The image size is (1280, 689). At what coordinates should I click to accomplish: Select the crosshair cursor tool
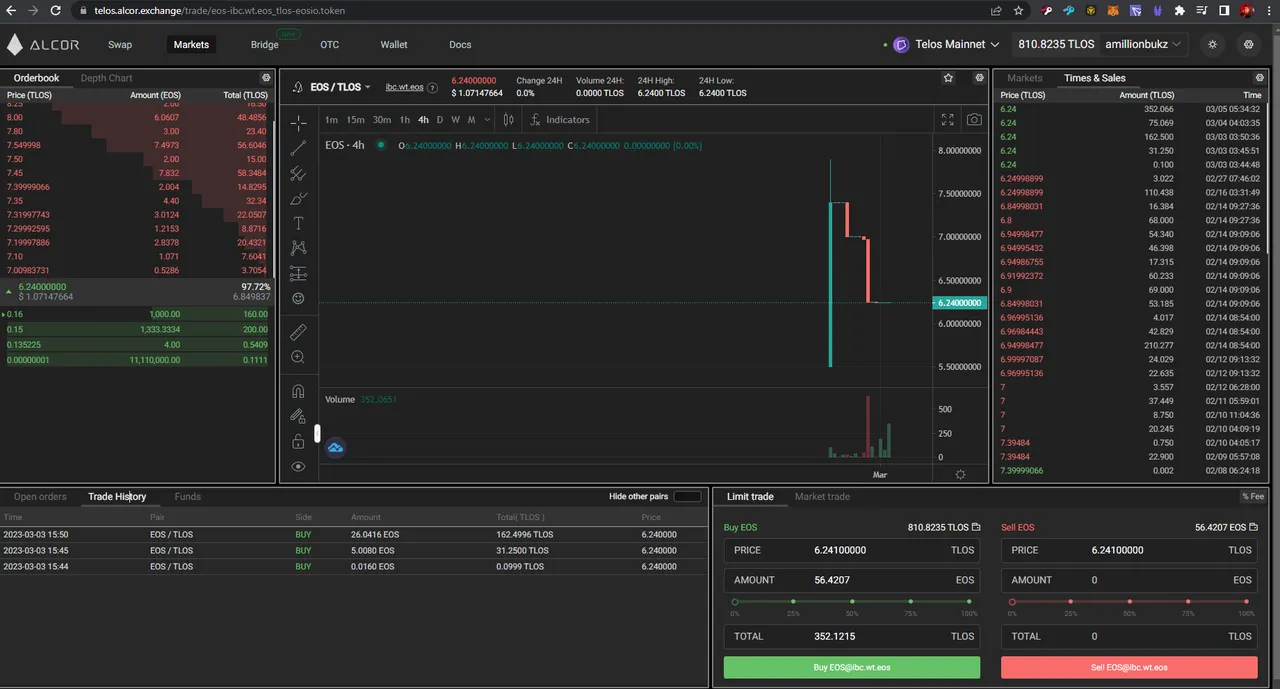pyautogui.click(x=298, y=124)
